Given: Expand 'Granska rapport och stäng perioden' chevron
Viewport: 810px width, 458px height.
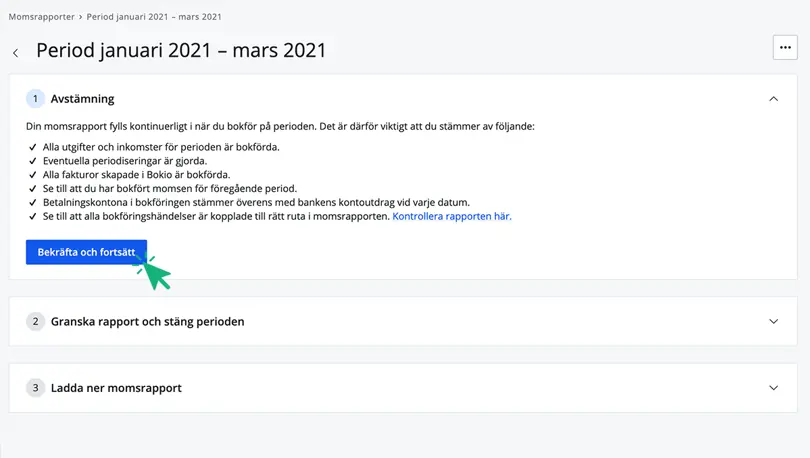Looking at the screenshot, I should (773, 321).
